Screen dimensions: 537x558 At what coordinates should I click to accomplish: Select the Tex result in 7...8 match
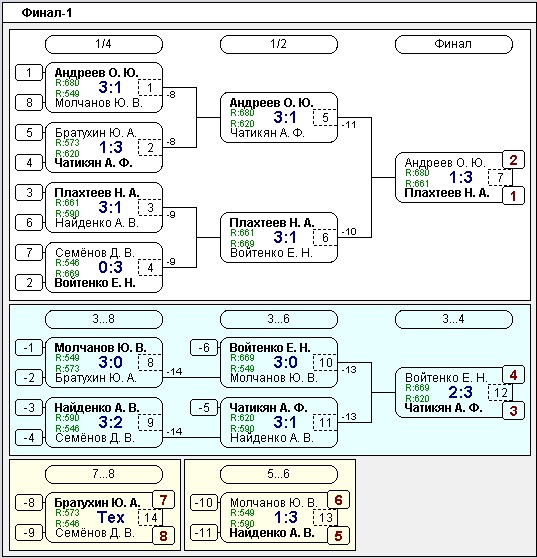pos(110,517)
